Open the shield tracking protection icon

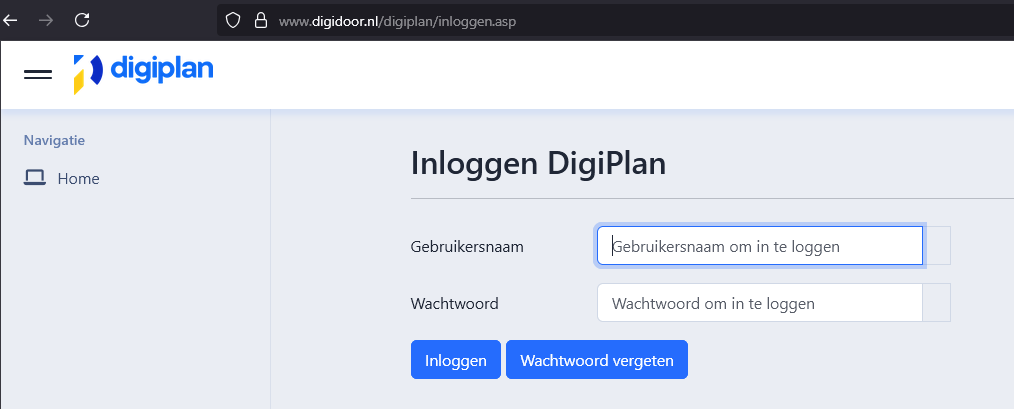tap(233, 19)
